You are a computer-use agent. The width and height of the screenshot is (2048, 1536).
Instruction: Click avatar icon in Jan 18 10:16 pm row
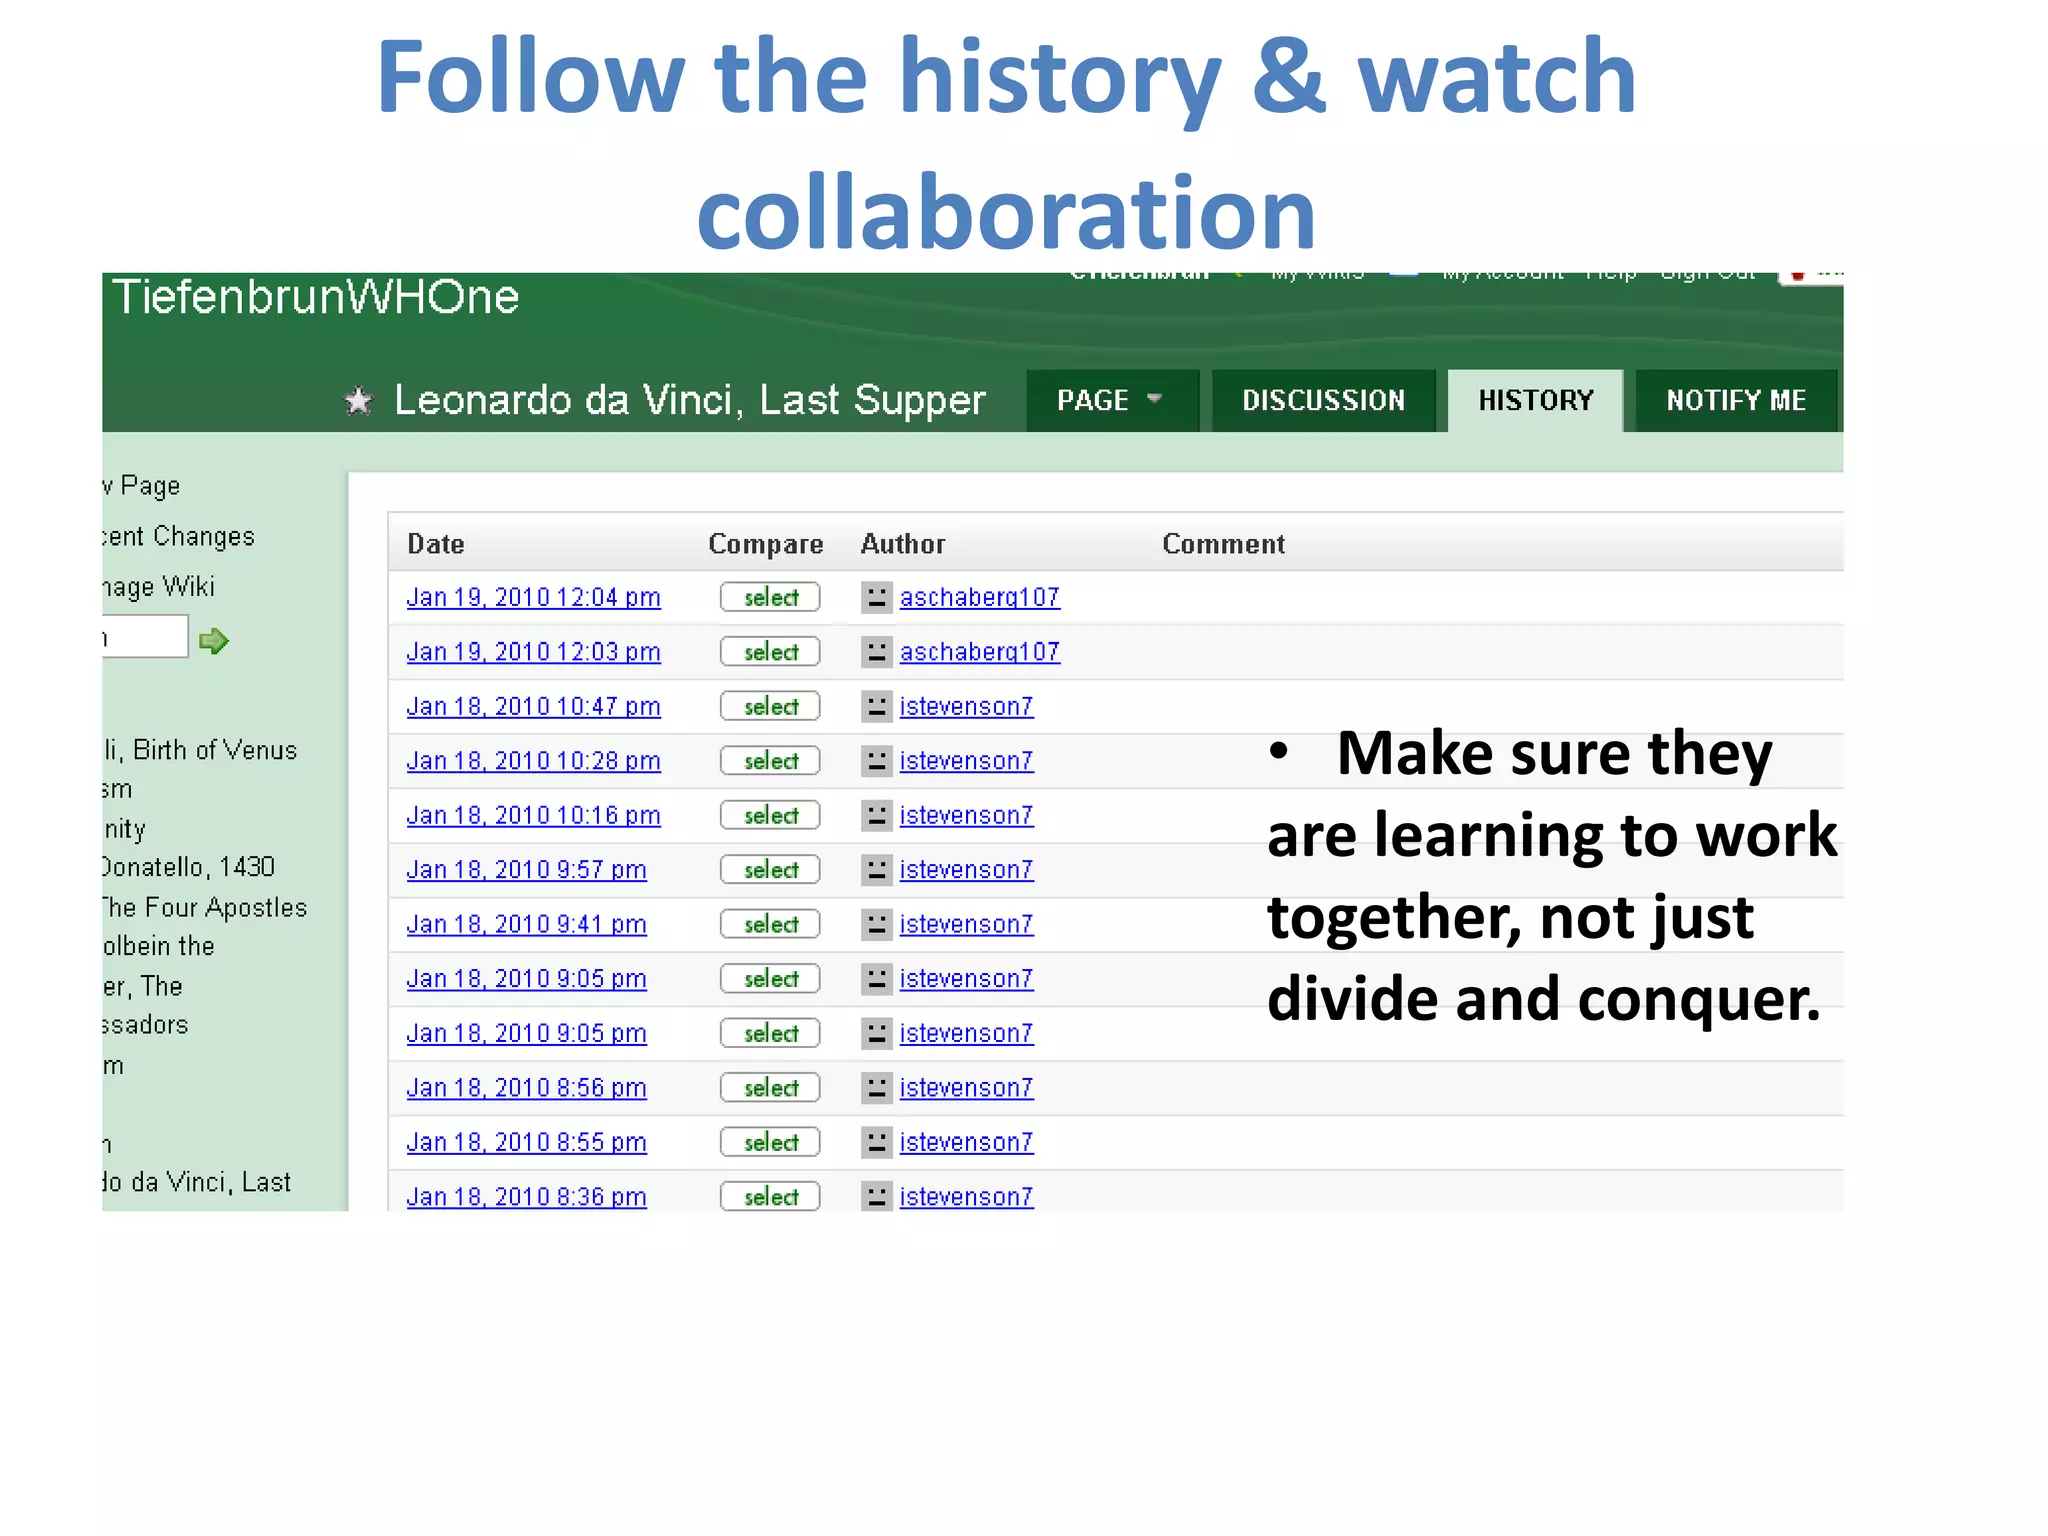coord(876,815)
